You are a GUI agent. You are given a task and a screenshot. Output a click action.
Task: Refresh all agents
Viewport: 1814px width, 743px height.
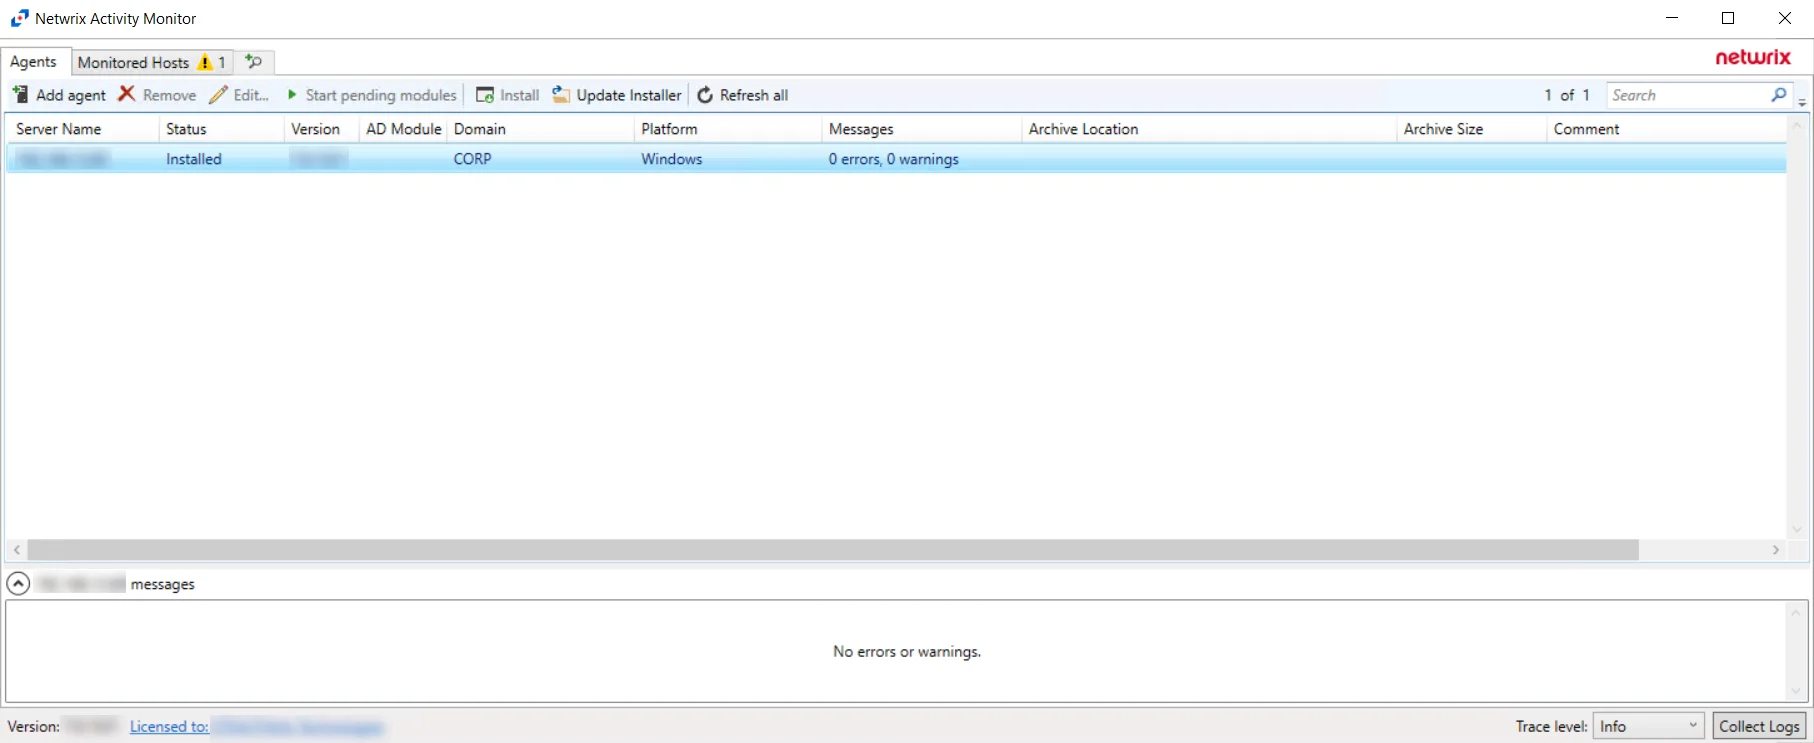742,95
